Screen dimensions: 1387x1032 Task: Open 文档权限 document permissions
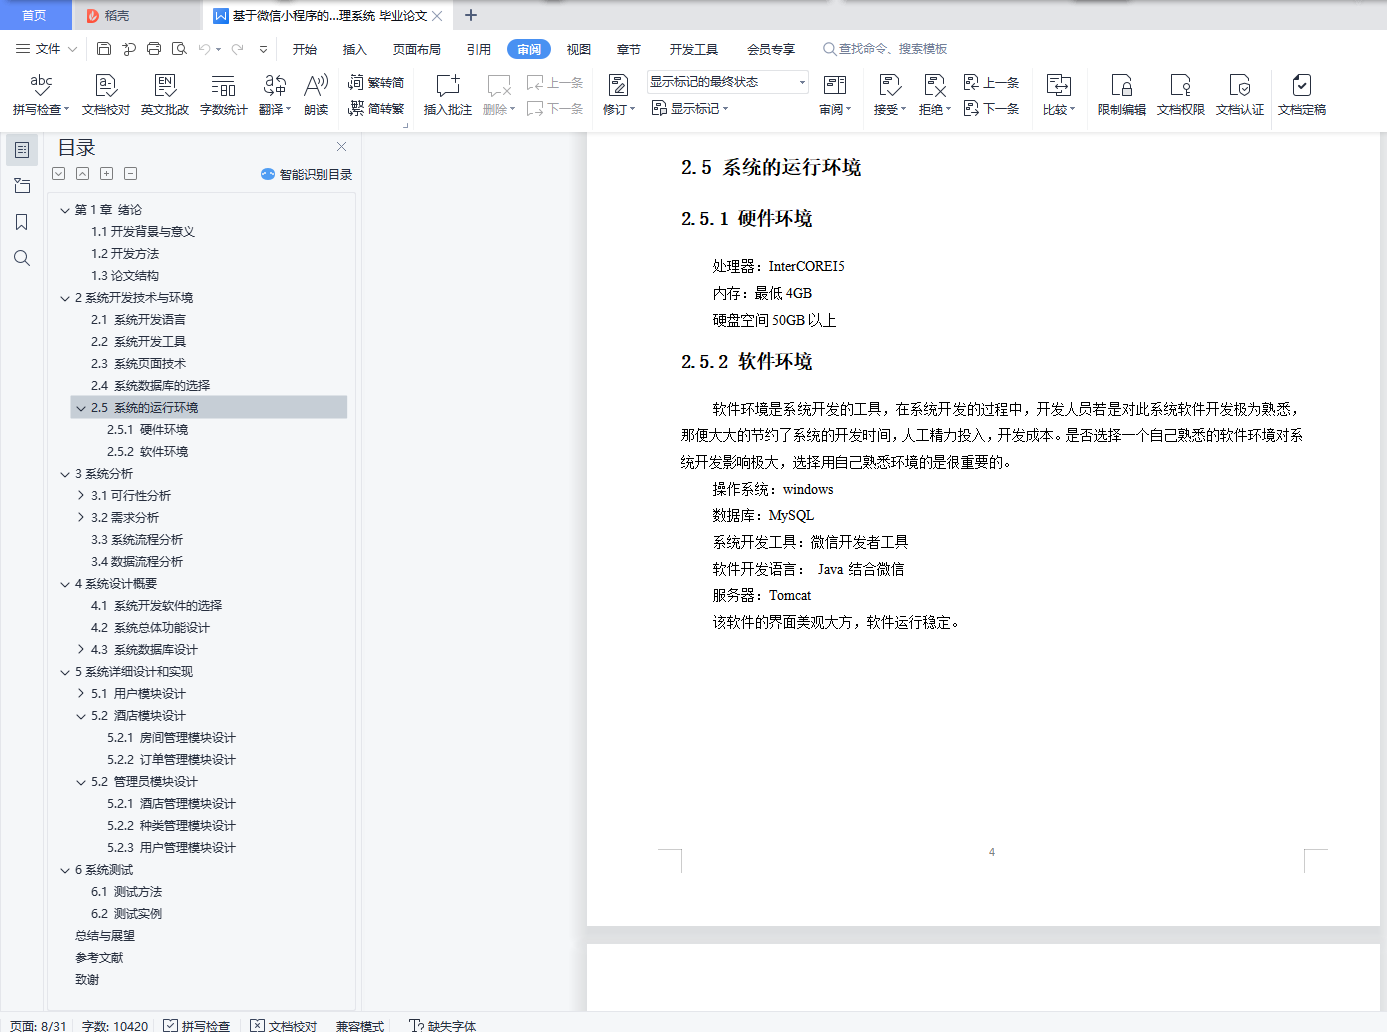pos(1181,95)
